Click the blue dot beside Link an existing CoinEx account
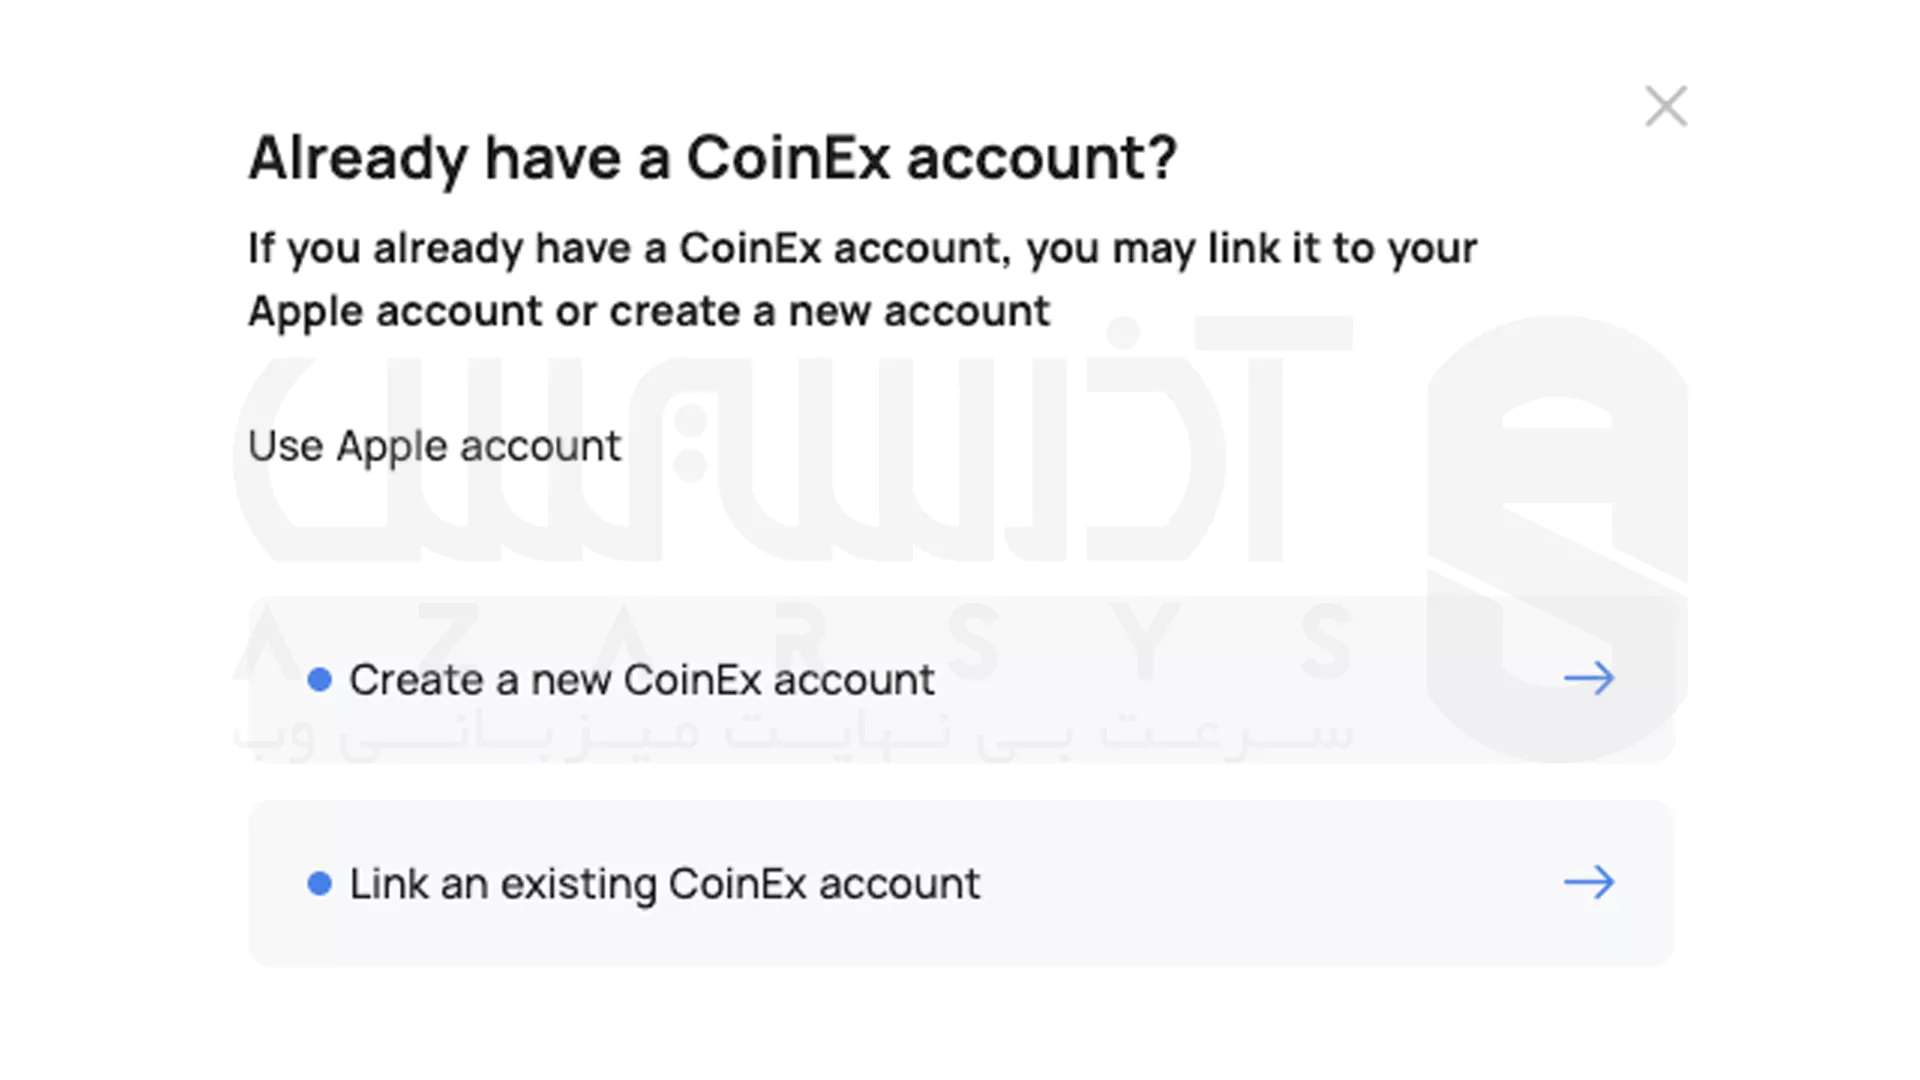The image size is (1920, 1080). click(x=321, y=883)
